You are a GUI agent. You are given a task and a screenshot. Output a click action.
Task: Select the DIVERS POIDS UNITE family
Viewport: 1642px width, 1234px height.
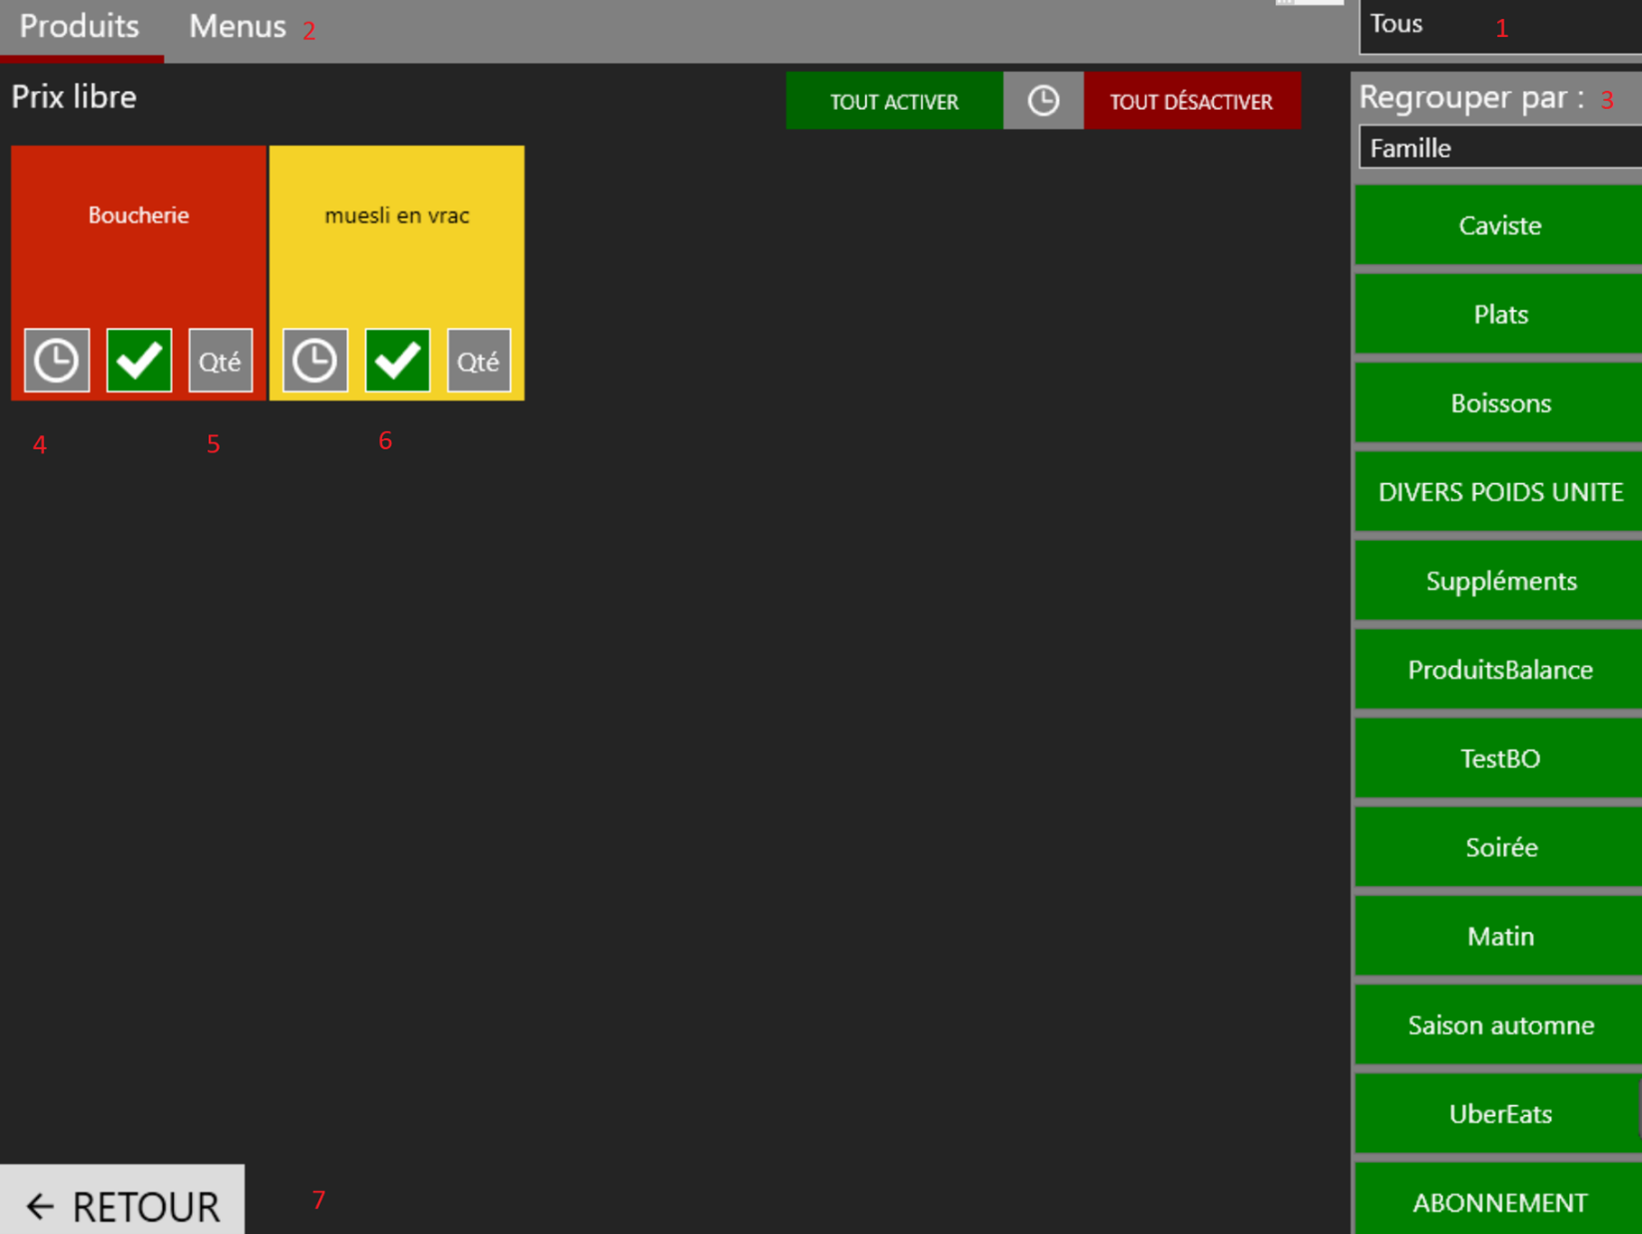click(1499, 492)
